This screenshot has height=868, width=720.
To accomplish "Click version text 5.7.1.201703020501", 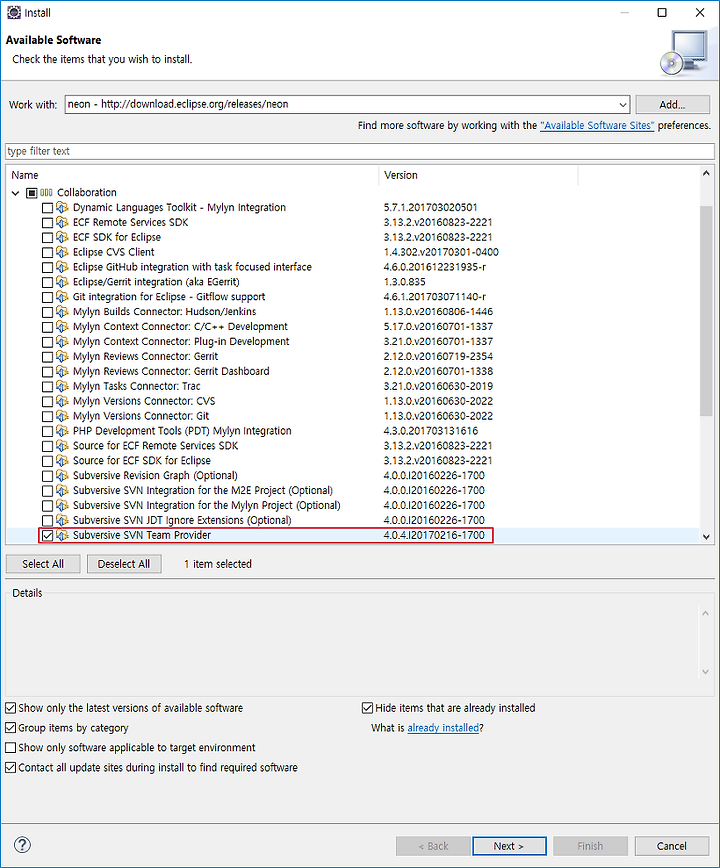I will point(431,208).
